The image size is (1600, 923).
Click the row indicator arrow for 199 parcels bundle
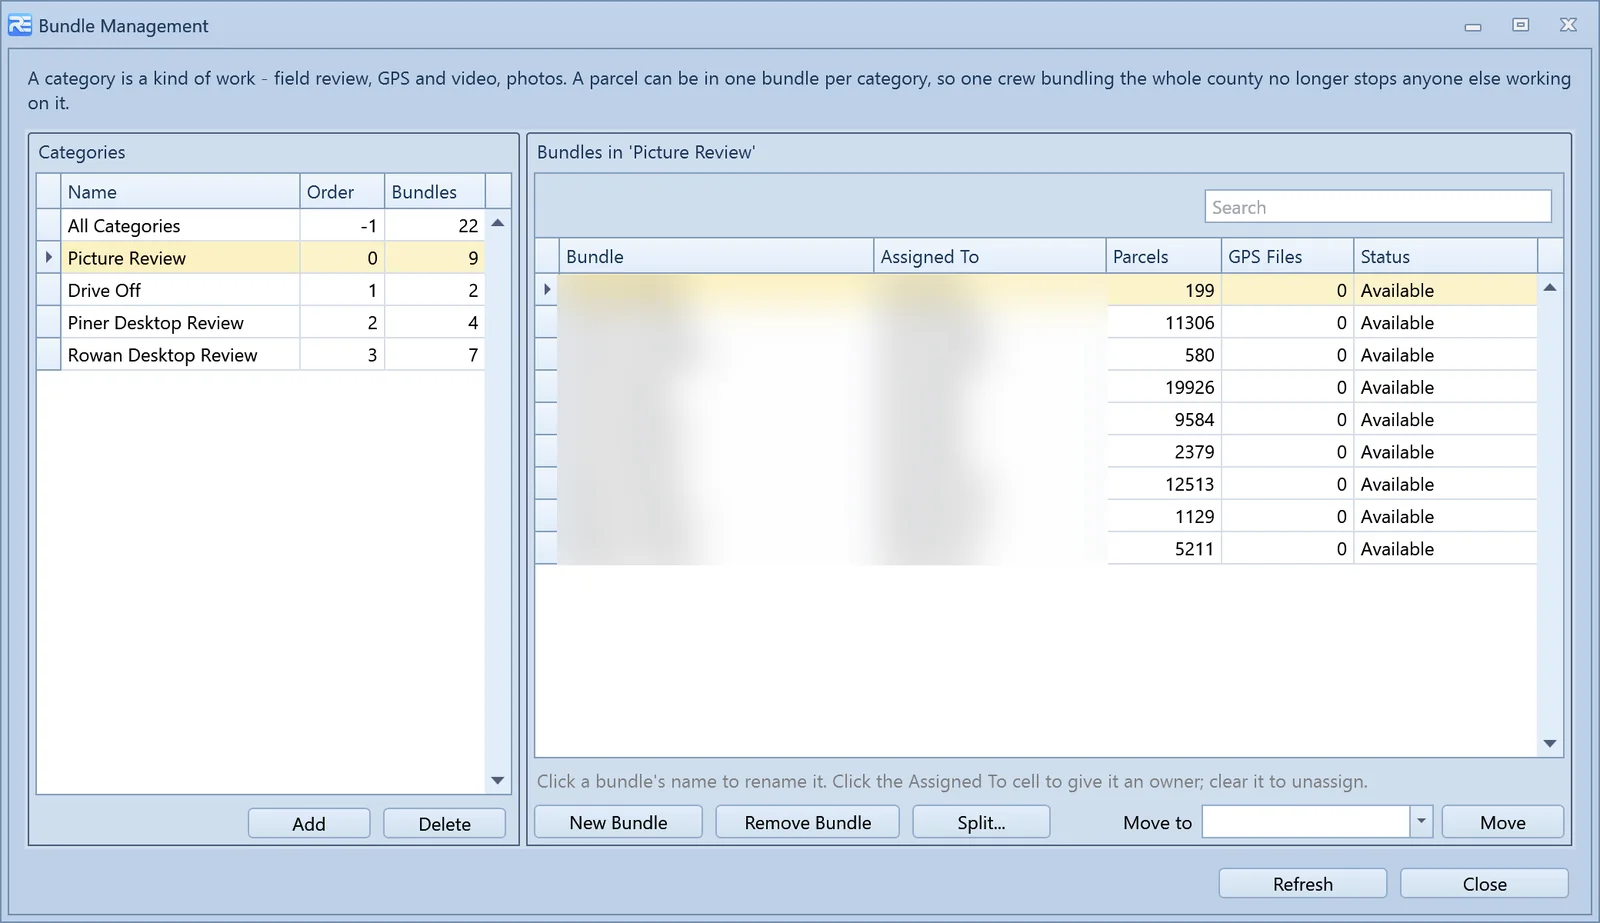(x=547, y=290)
